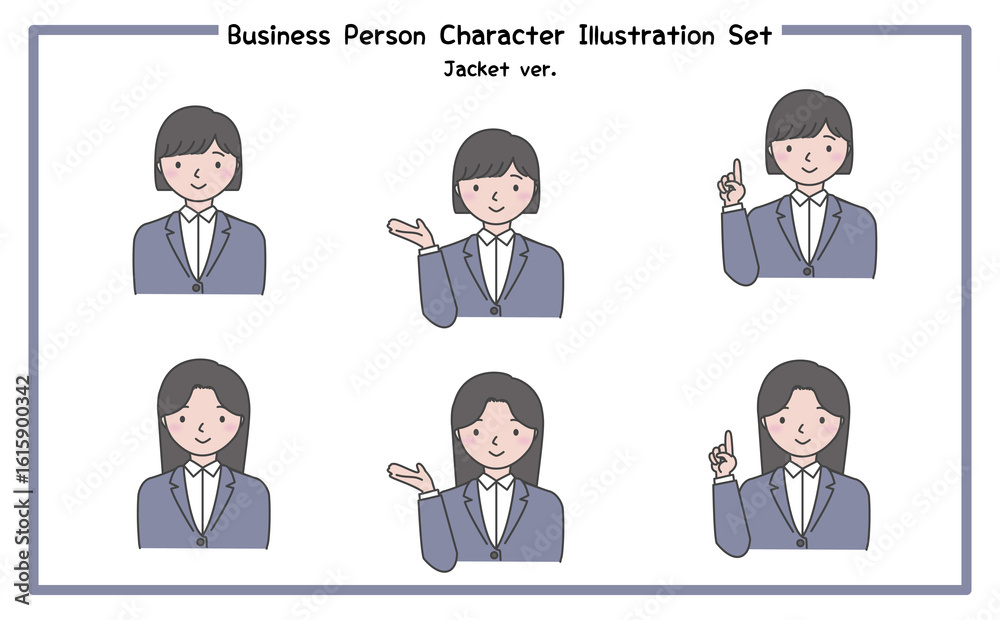
Task: Click jacket button of top-left short-haired woman
Action: point(196,288)
